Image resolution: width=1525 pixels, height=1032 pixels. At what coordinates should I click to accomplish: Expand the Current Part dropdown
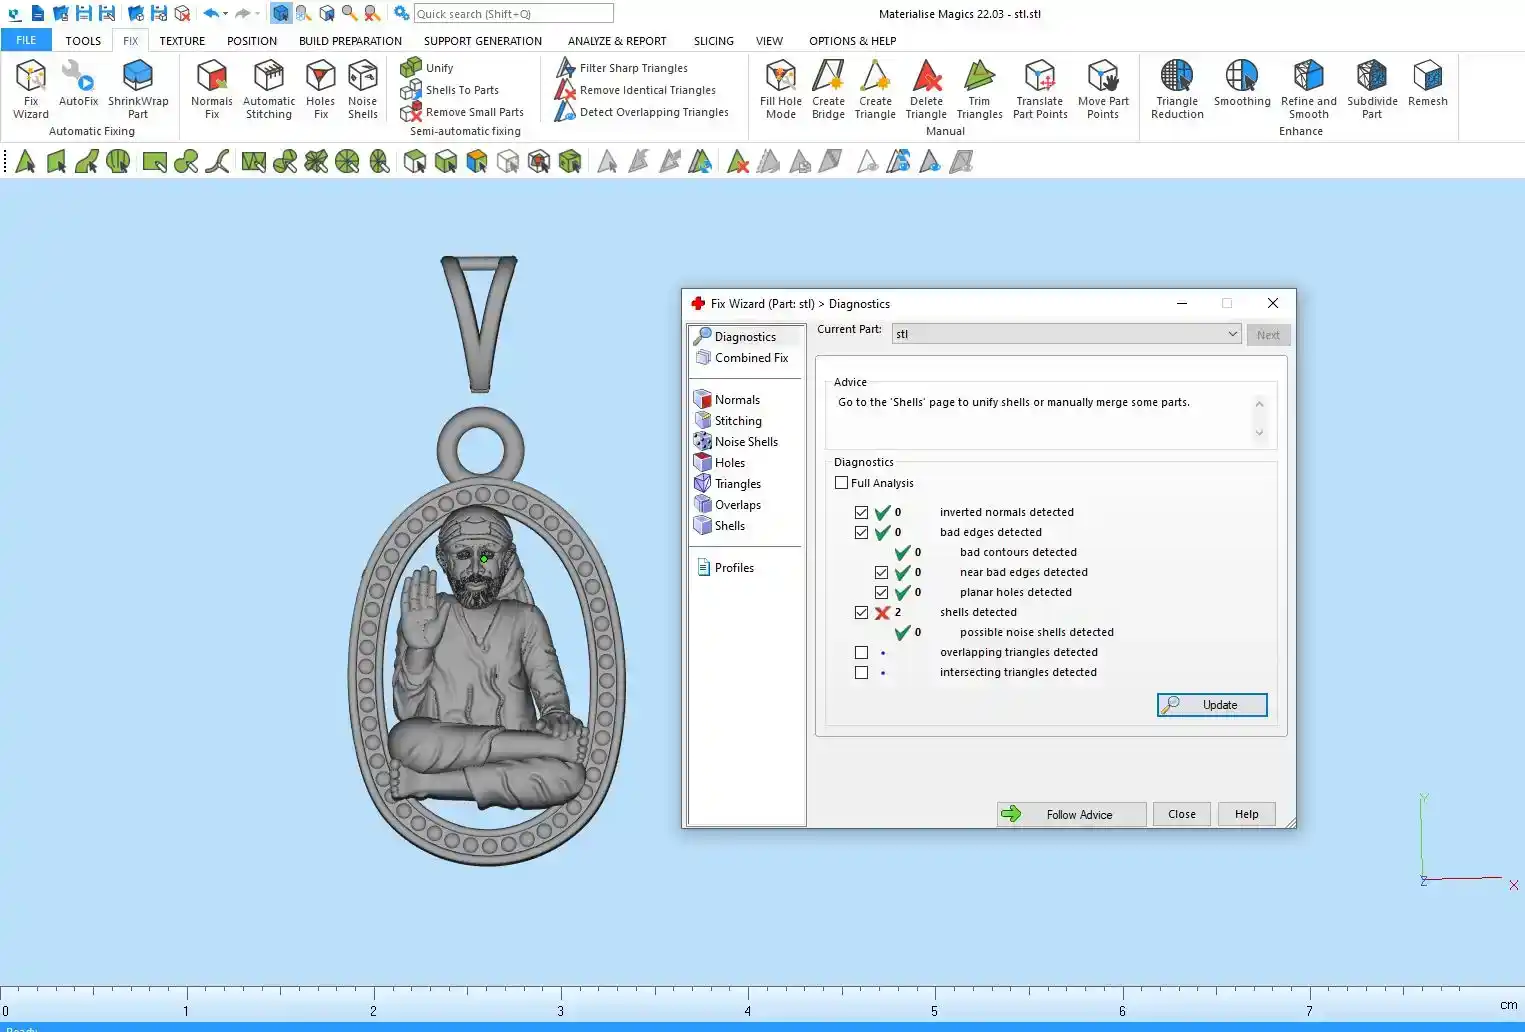1232,334
